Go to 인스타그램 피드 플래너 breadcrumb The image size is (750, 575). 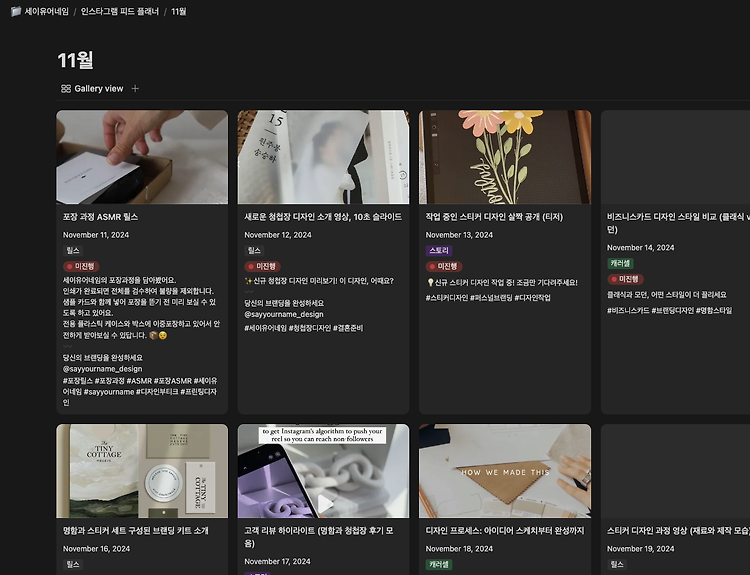point(120,11)
